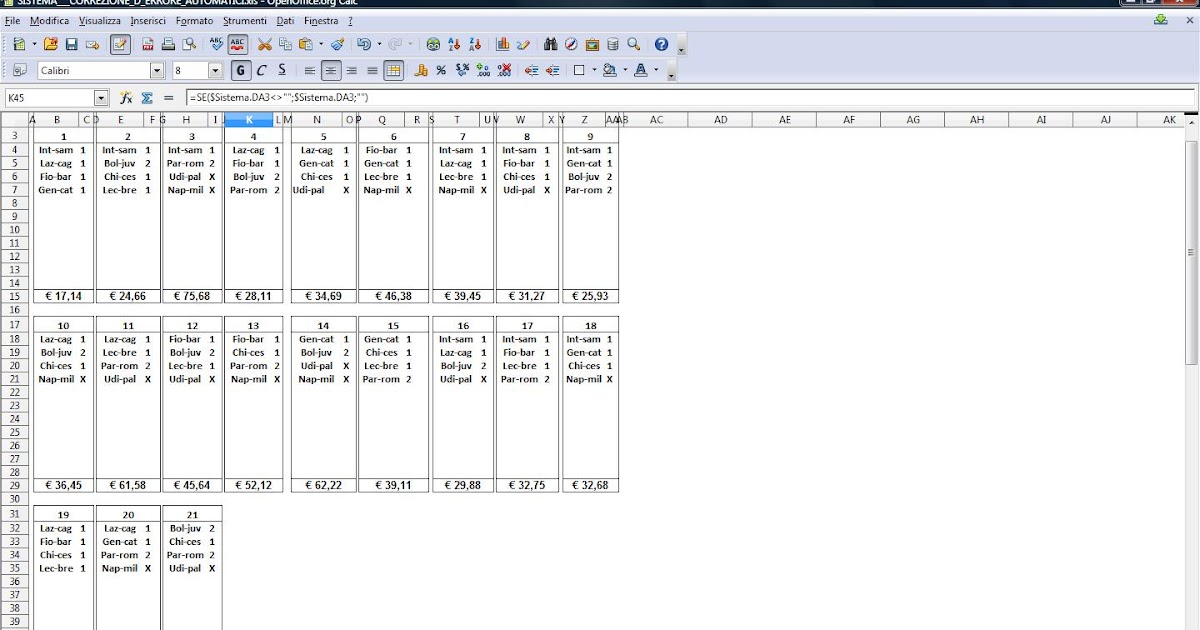Expand the Name Box dropdown
Screen dimensions: 1200x630
pos(101,98)
